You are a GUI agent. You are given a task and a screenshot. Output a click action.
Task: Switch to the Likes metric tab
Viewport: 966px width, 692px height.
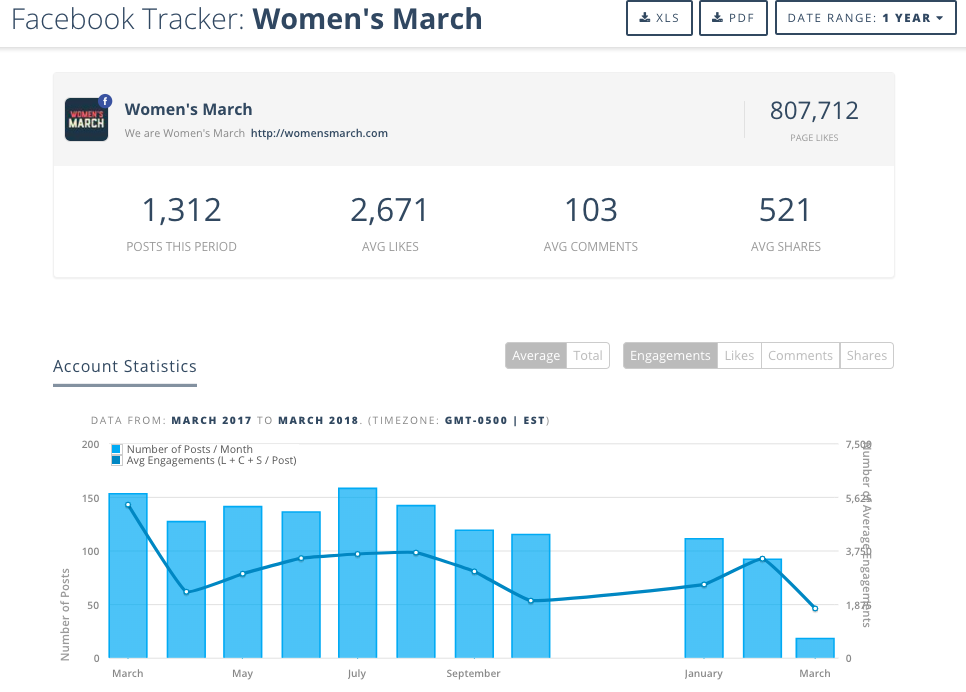pyautogui.click(x=739, y=356)
